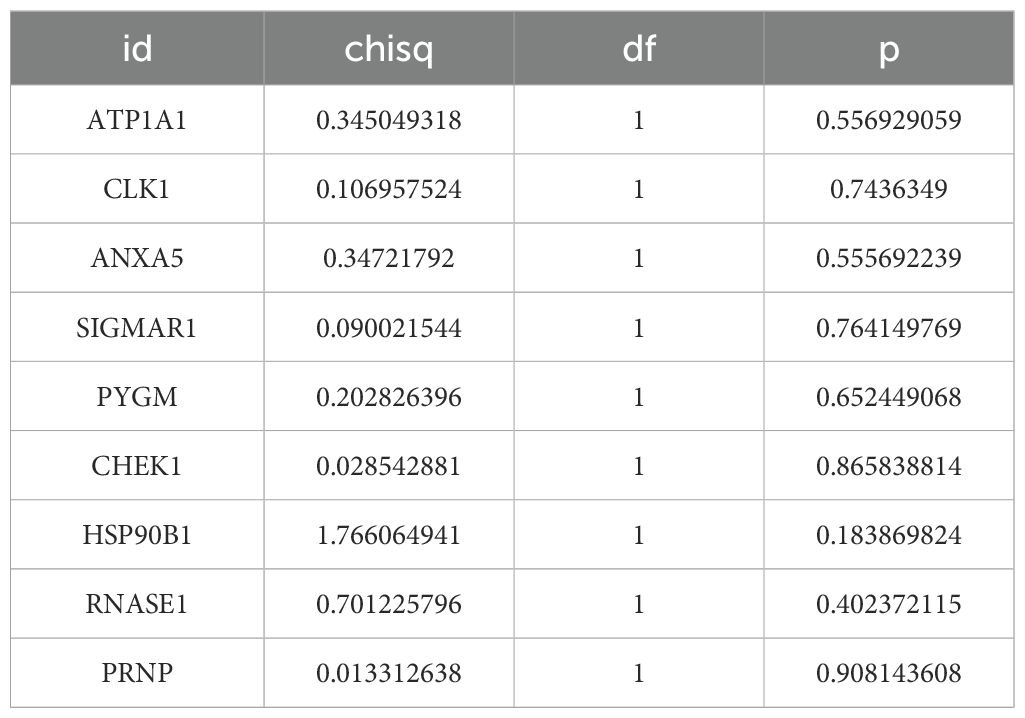
Task: Select the ATP1A1 id cell
Action: coord(137,121)
